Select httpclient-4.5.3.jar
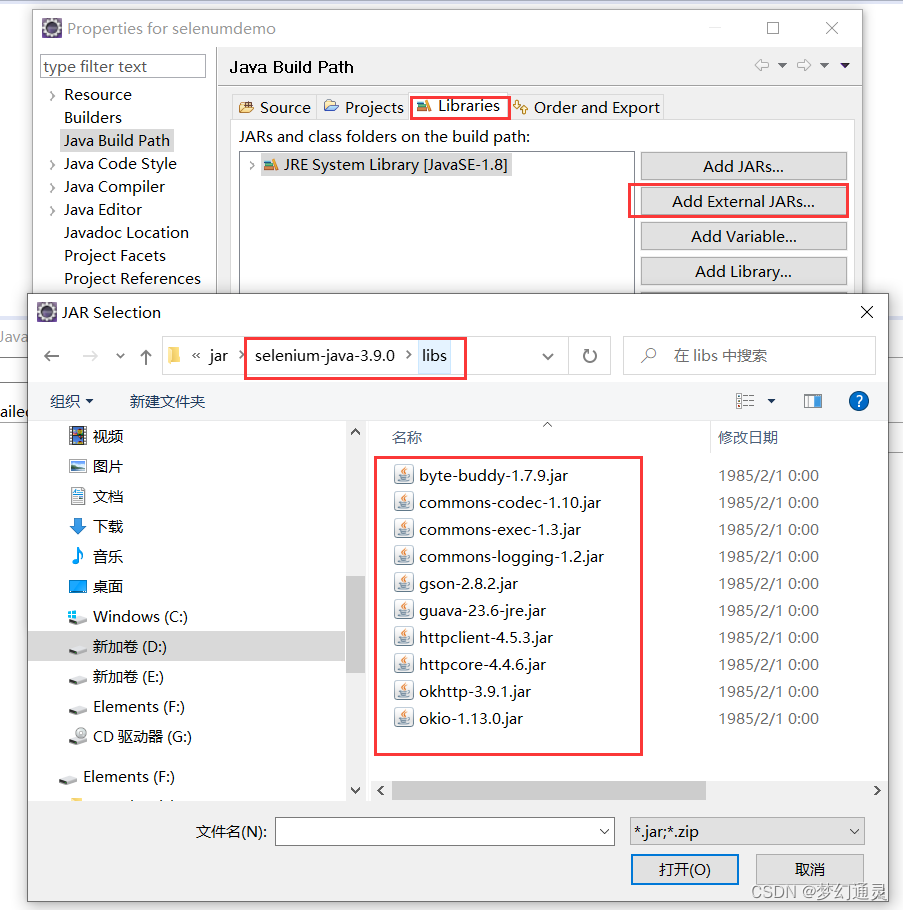This screenshot has height=910, width=903. point(486,637)
